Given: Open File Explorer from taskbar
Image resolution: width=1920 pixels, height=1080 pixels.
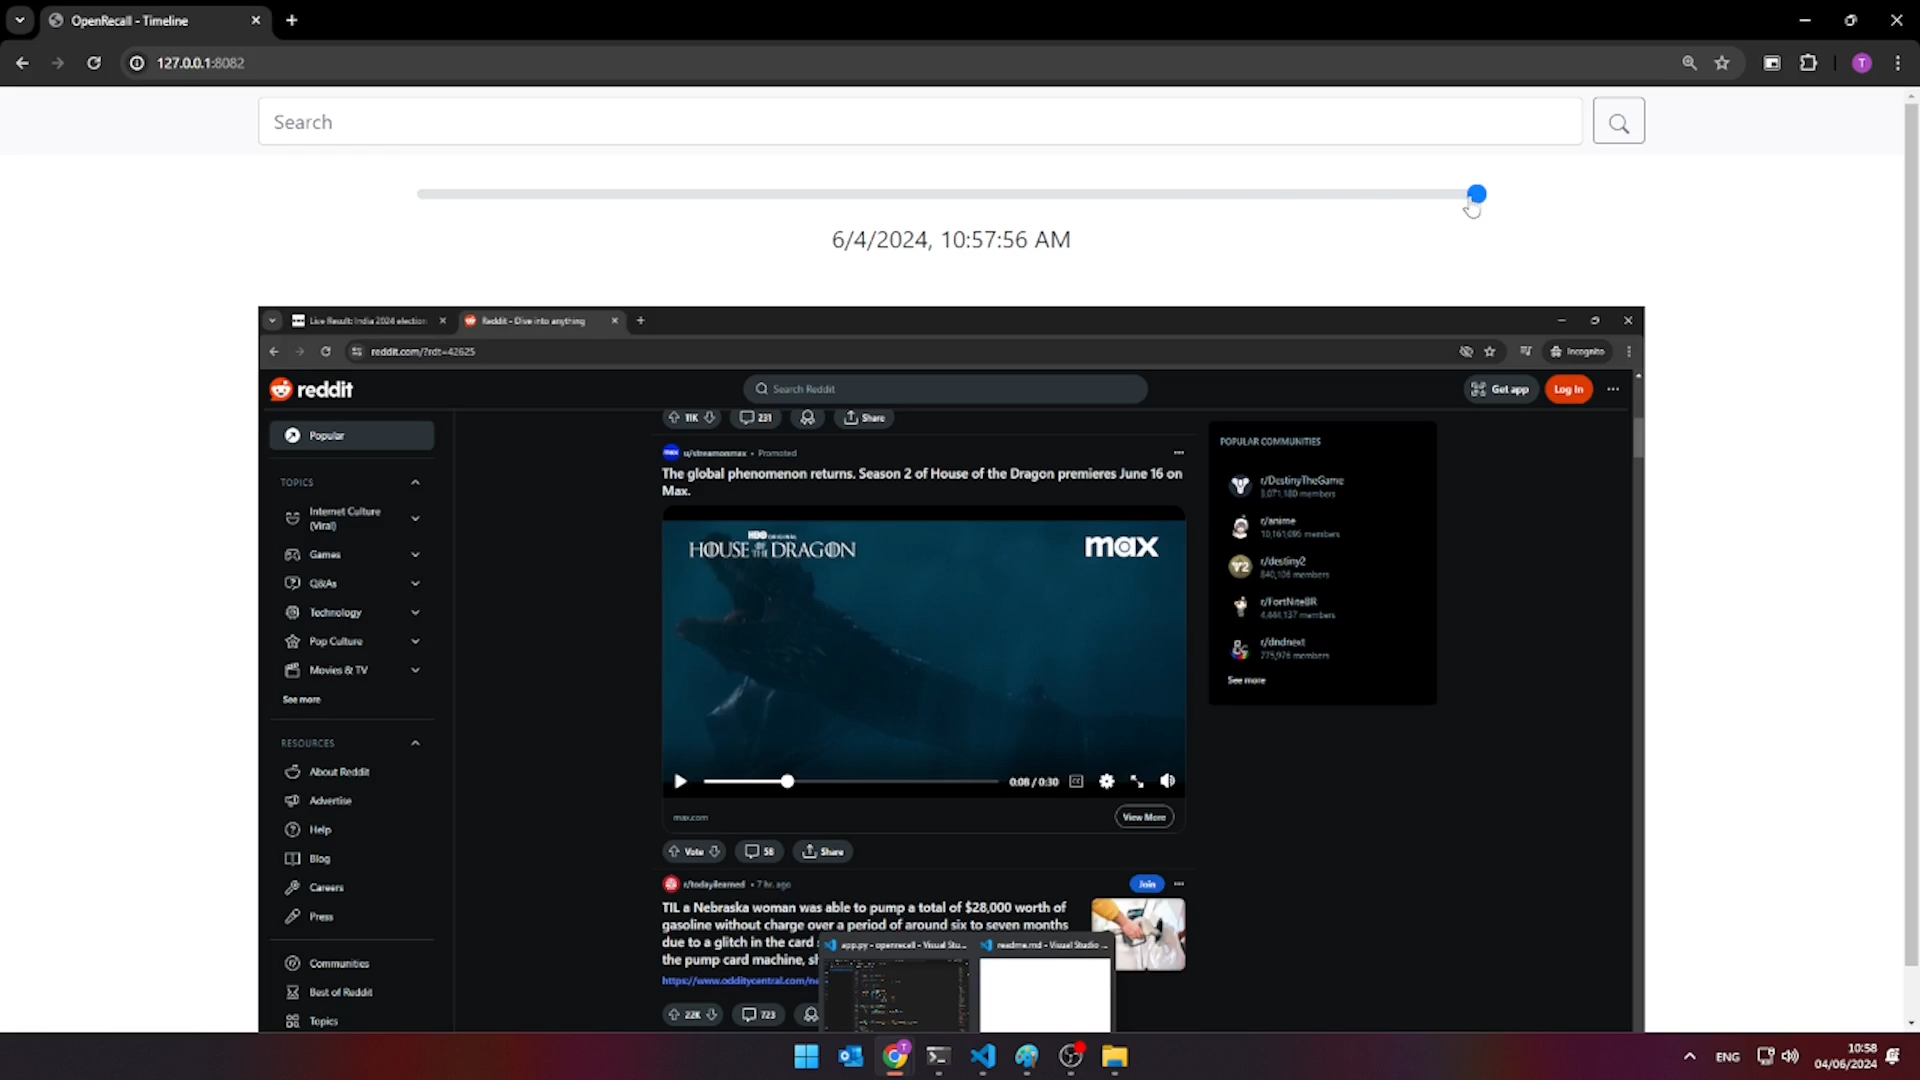Looking at the screenshot, I should [1115, 1057].
